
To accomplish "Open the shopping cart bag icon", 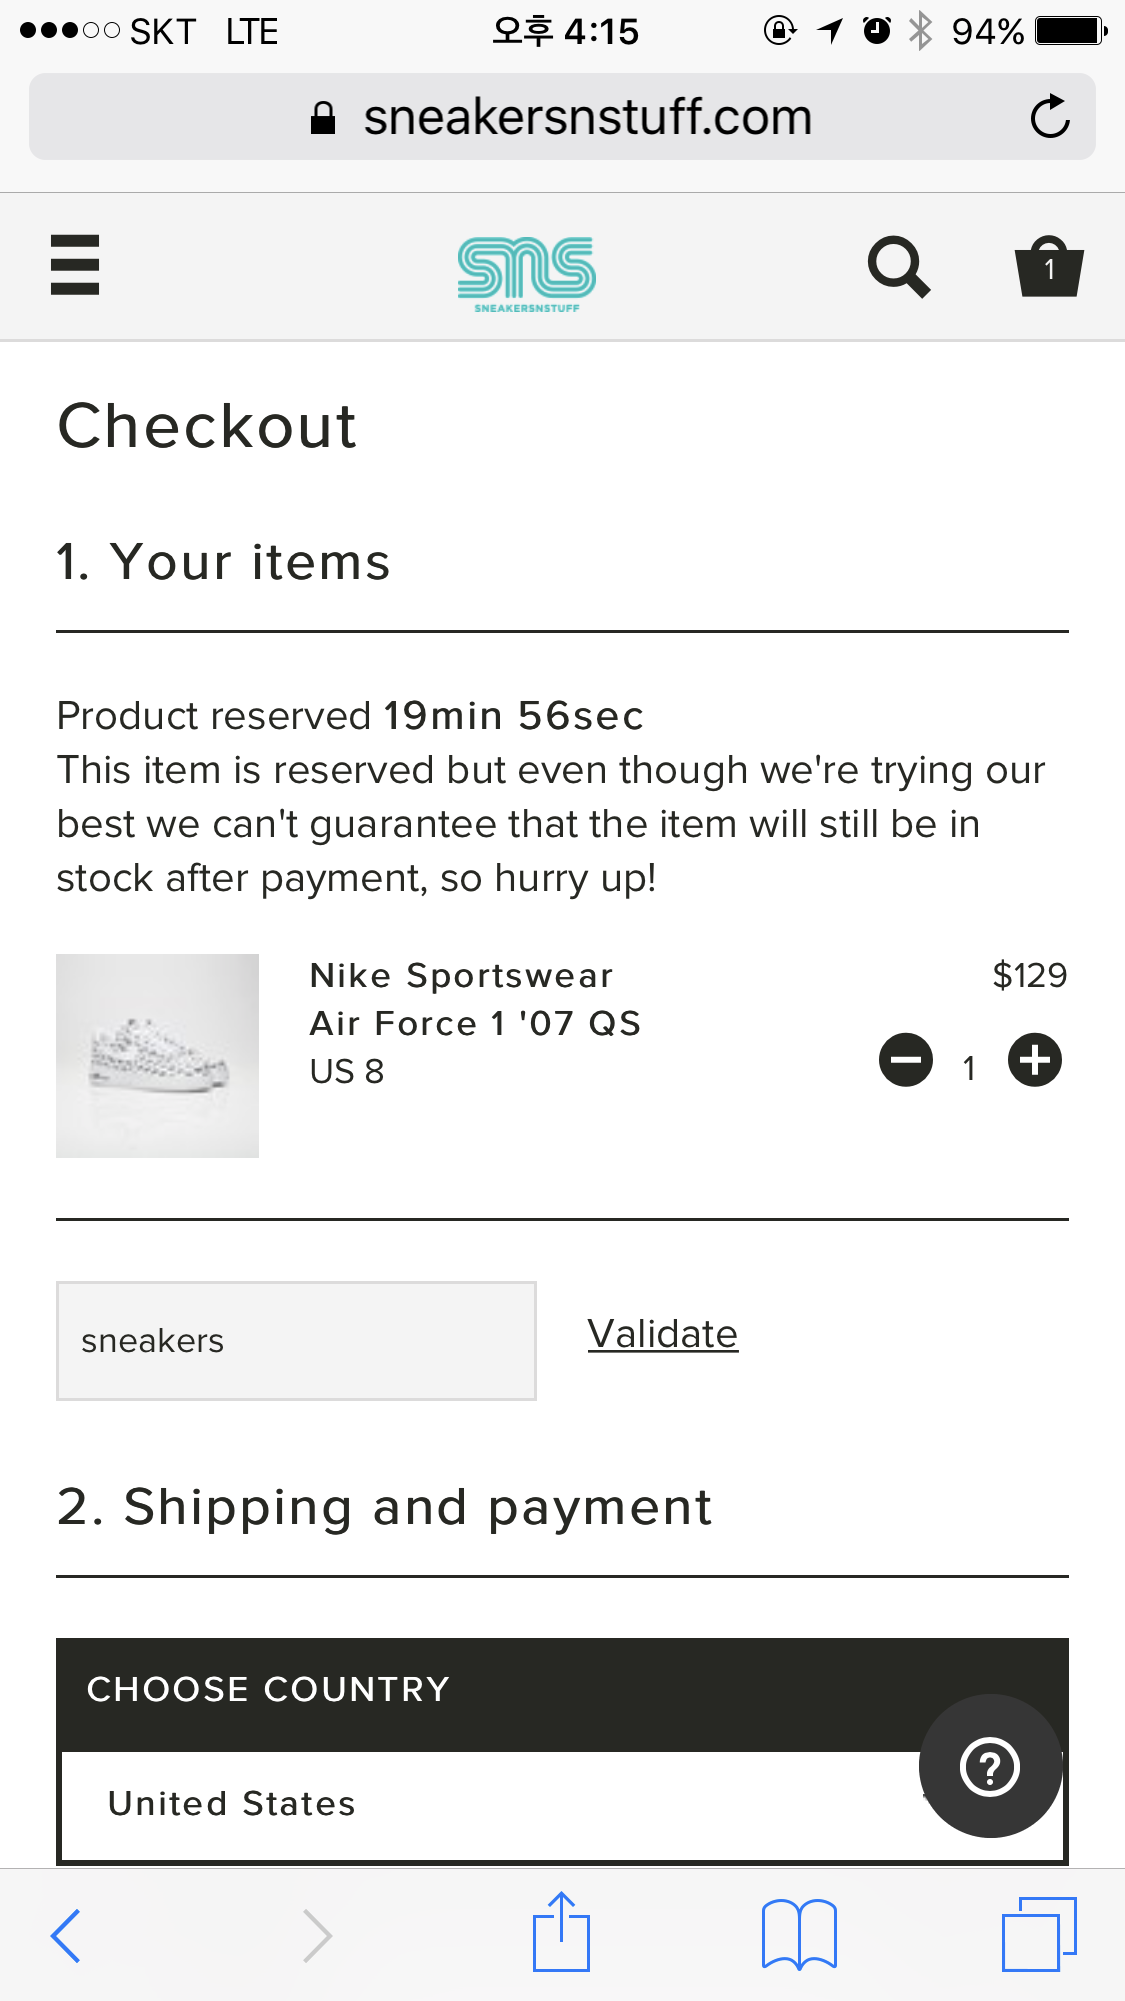I will click(x=1049, y=267).
